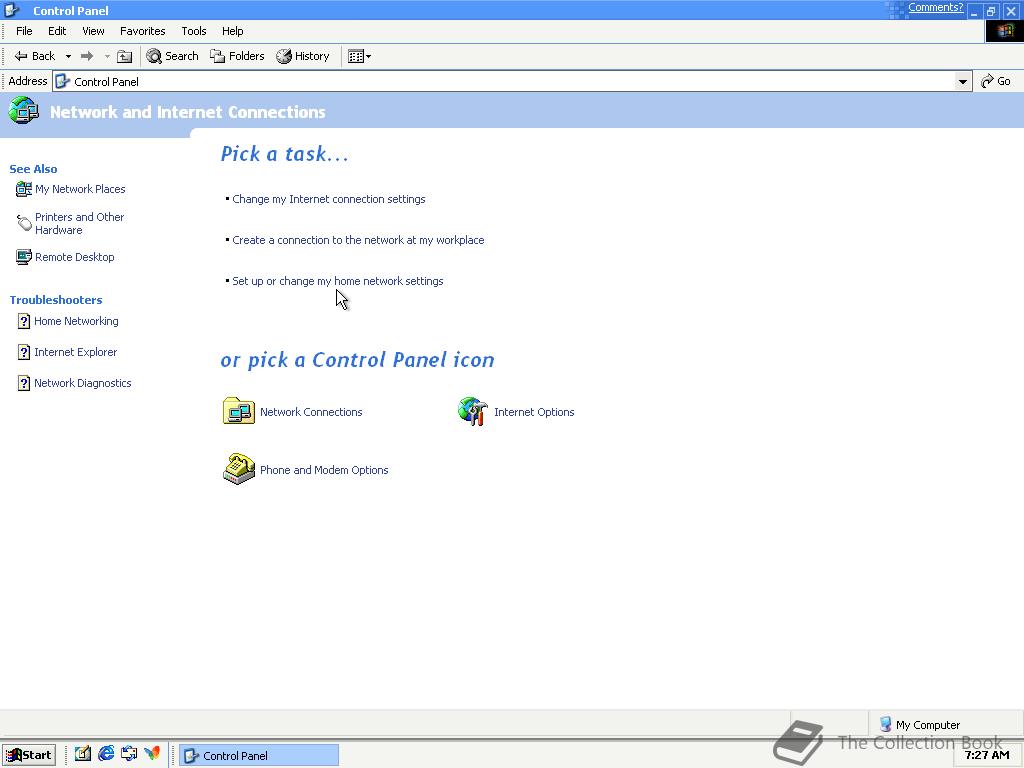Open the Network Connections label

311,412
